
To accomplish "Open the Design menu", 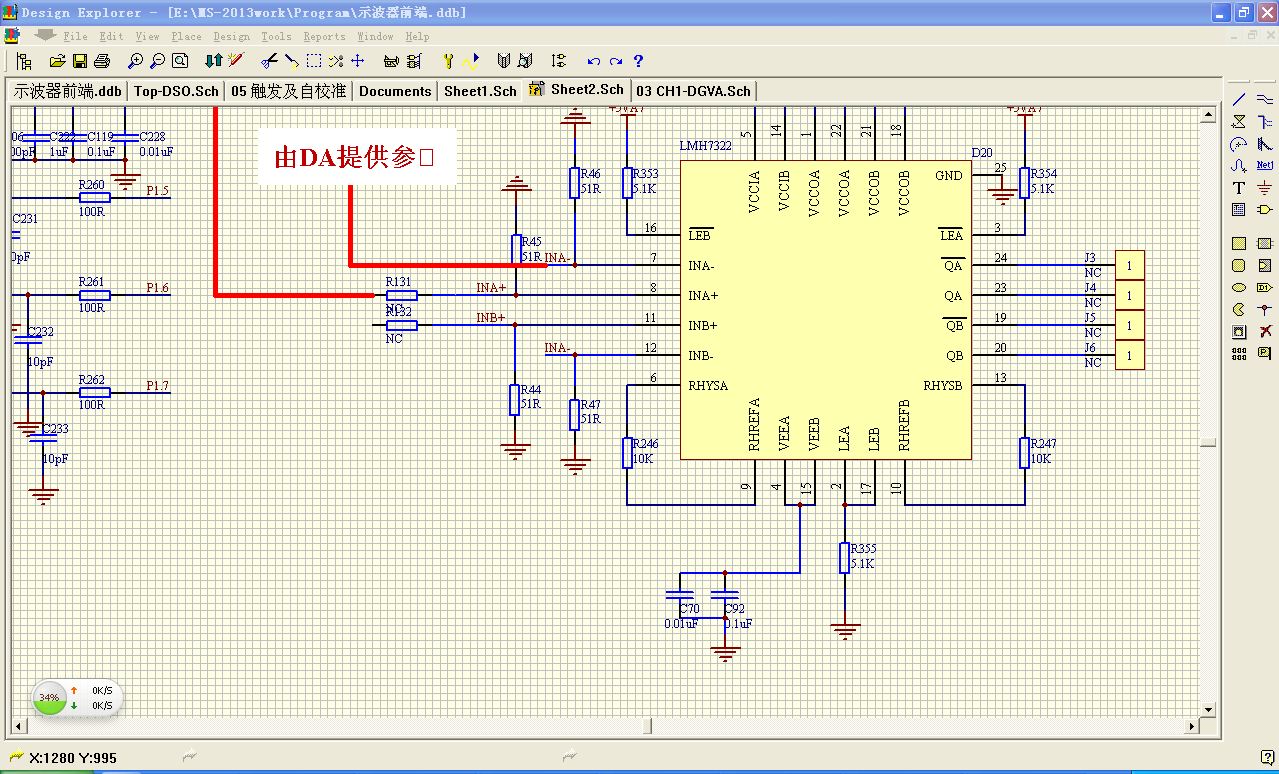I will tap(231, 36).
